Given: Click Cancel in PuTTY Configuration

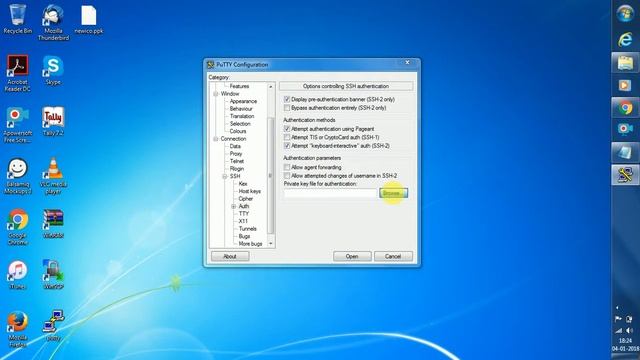Looking at the screenshot, I should point(393,256).
